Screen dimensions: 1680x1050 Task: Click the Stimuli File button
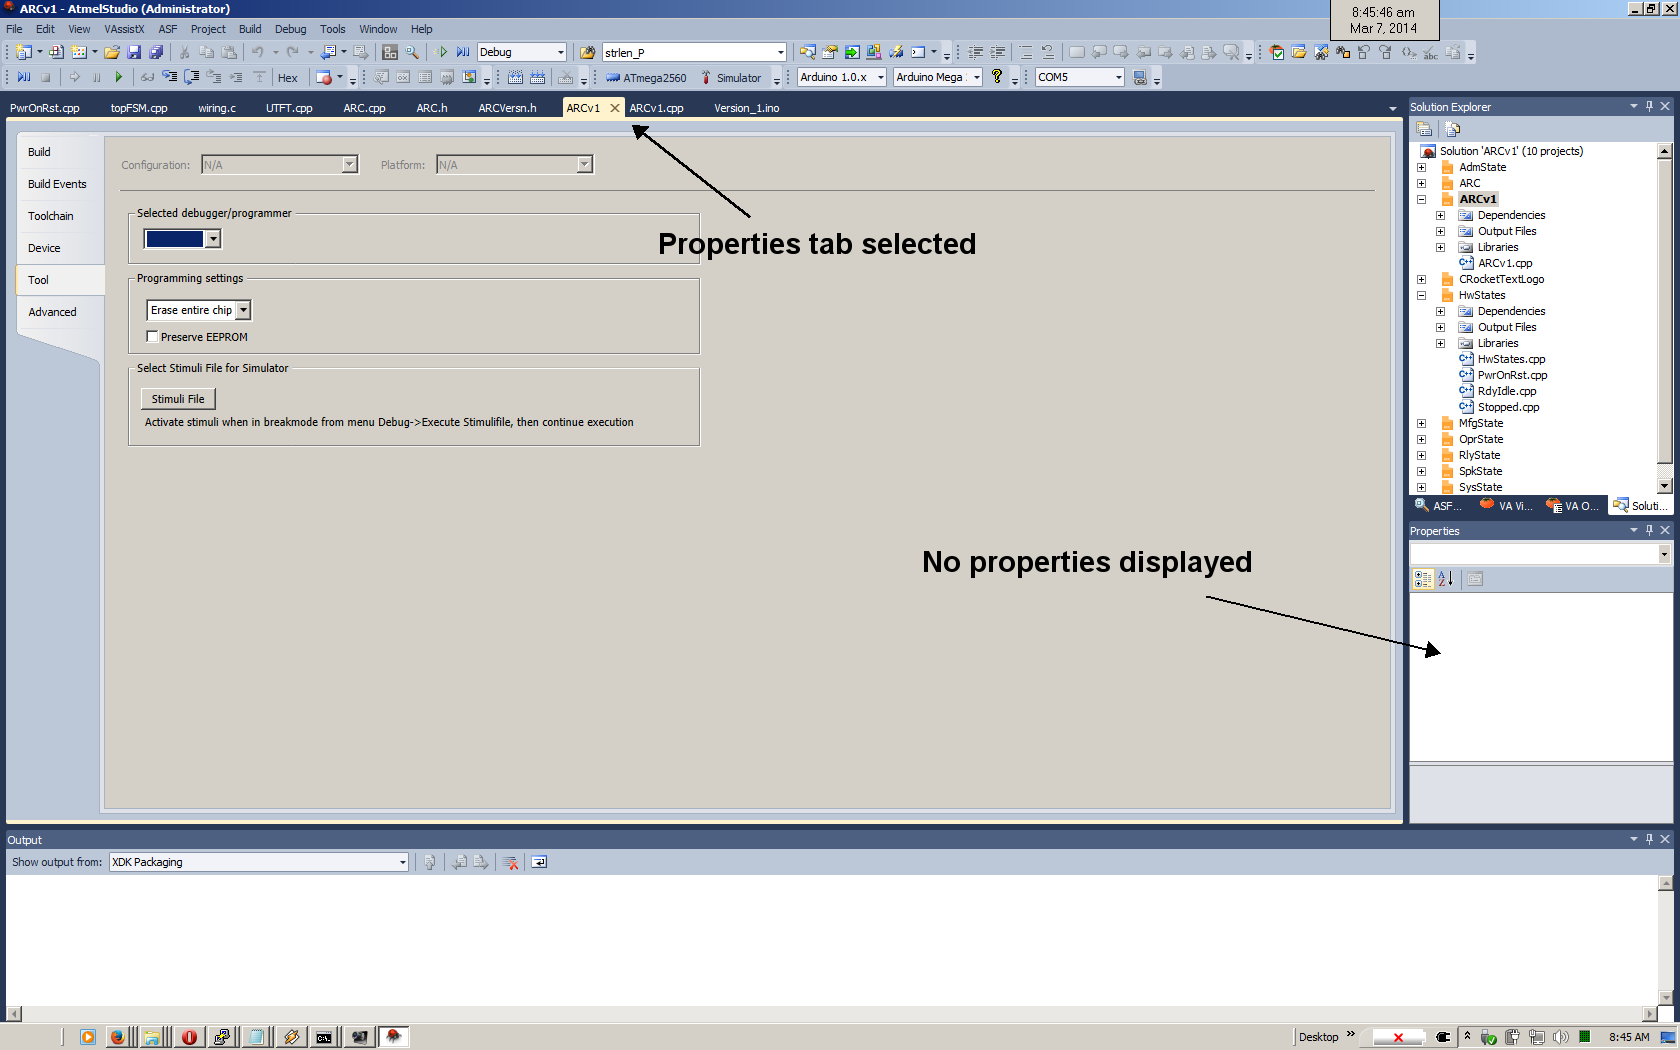(x=178, y=399)
